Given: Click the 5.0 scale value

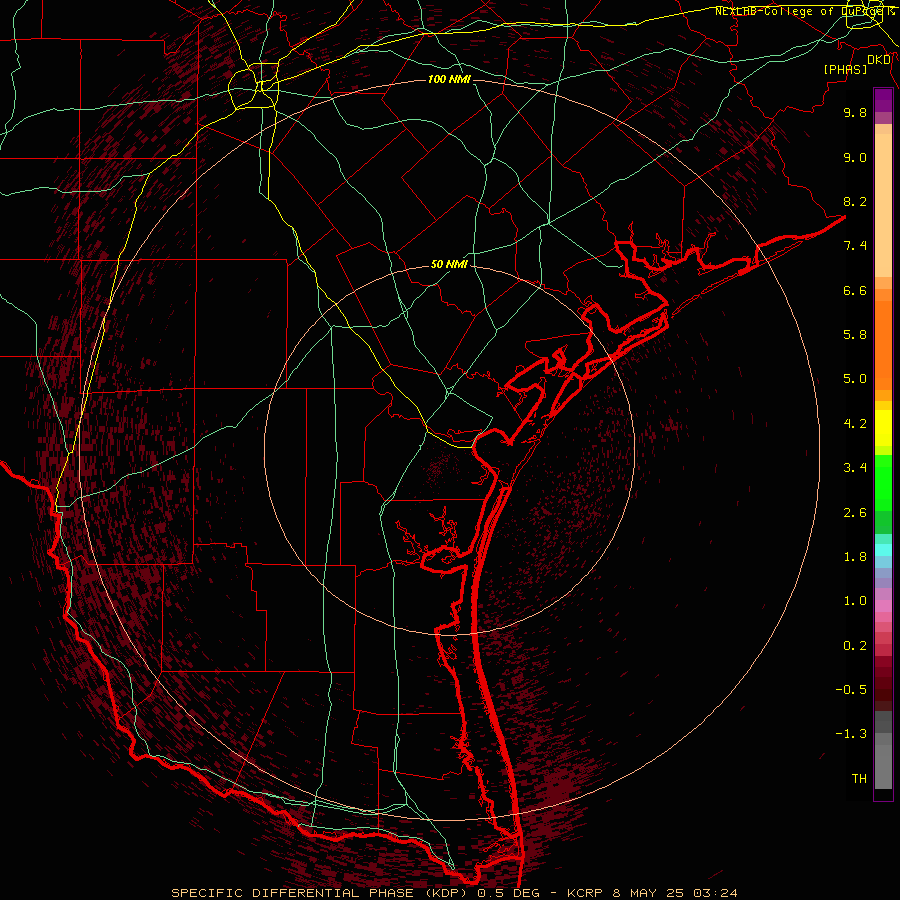Looking at the screenshot, I should [855, 379].
